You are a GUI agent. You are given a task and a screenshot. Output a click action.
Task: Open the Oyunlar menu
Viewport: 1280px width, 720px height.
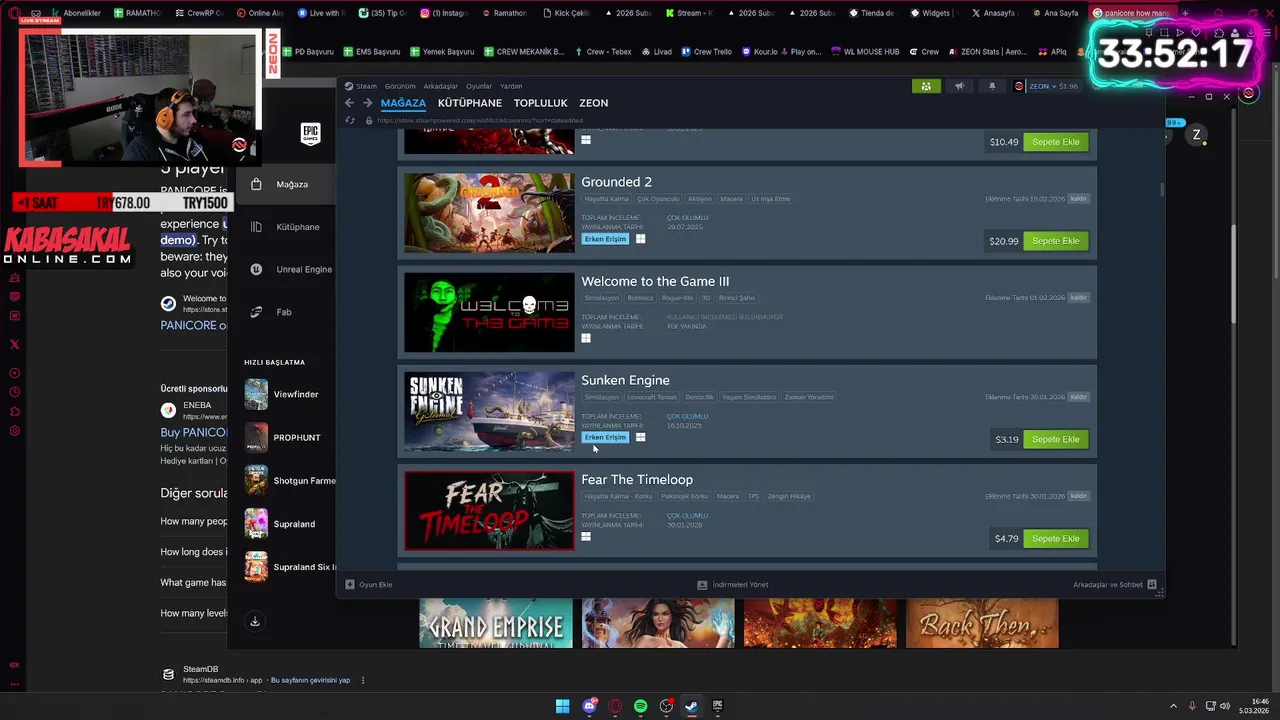coord(479,86)
